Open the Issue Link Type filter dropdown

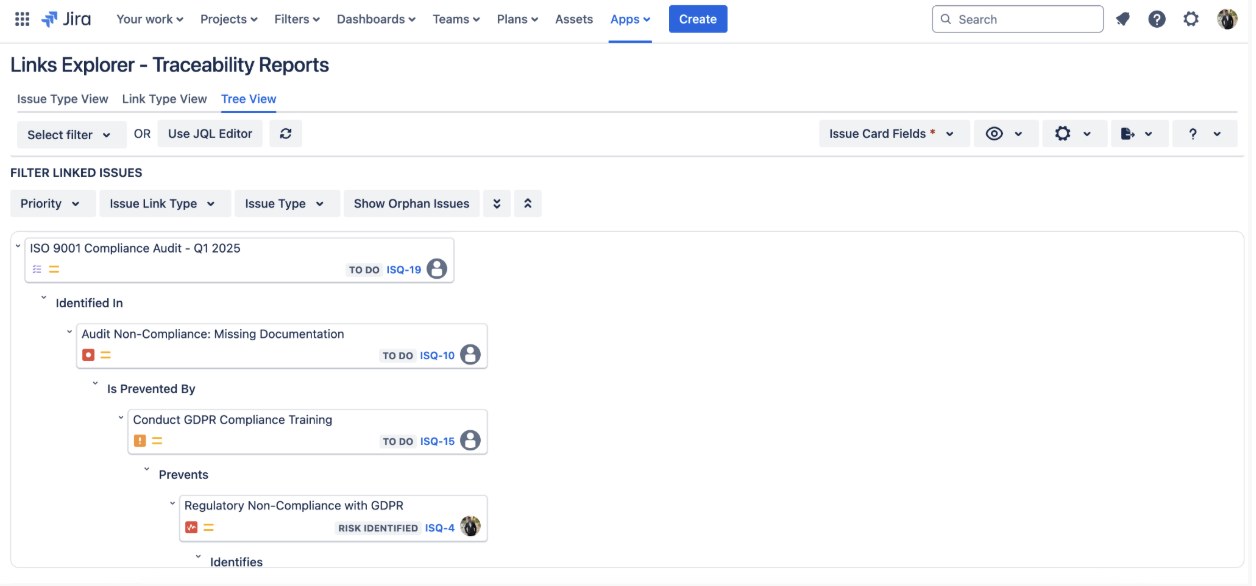(x=164, y=204)
